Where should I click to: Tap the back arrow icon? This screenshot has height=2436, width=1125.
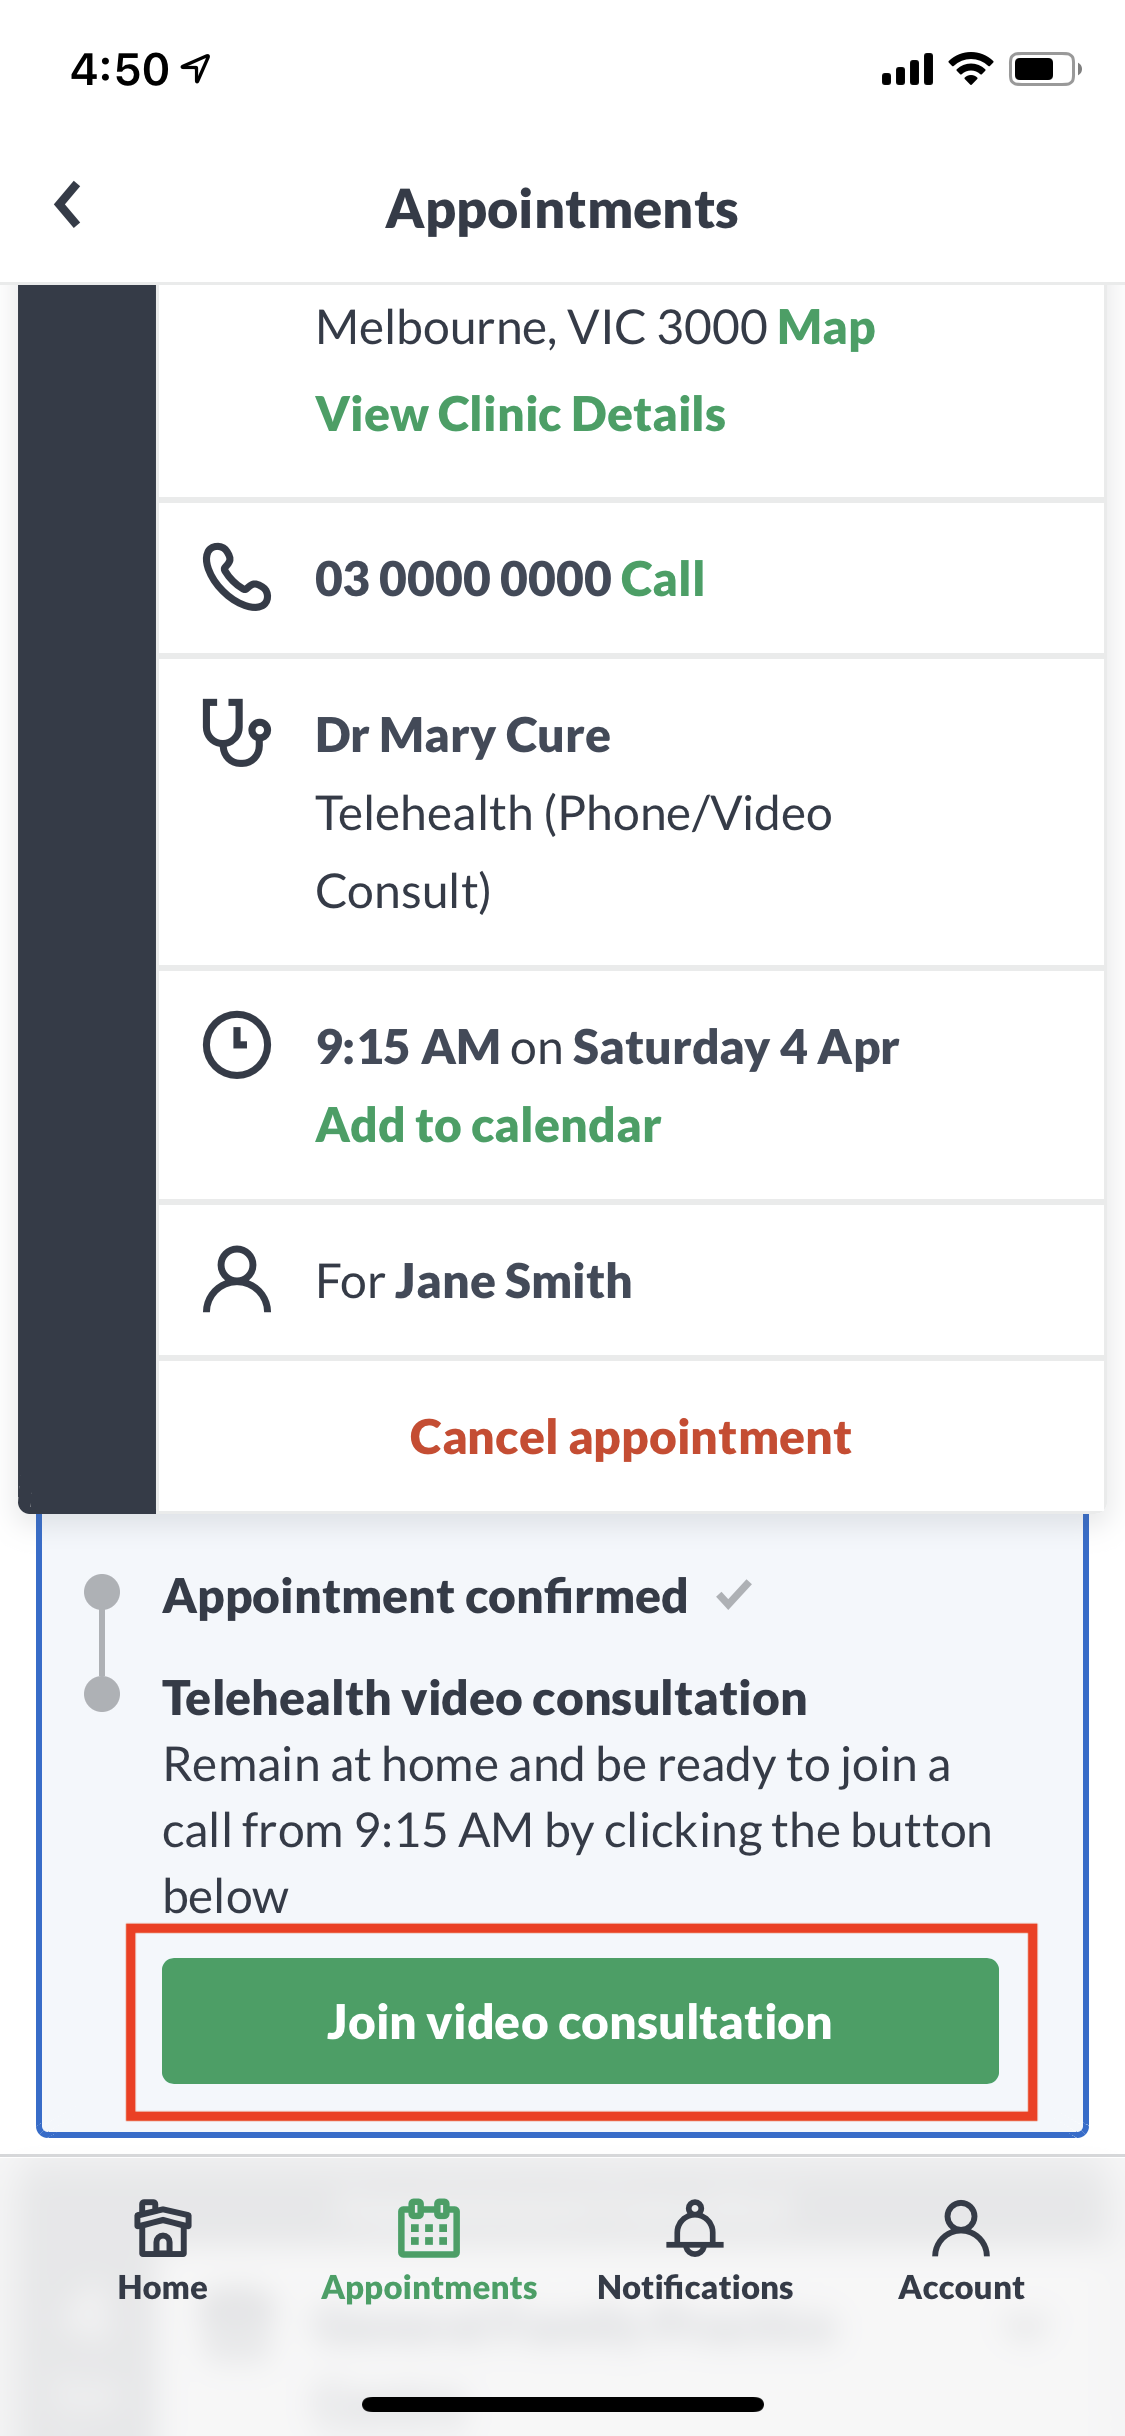click(x=68, y=206)
